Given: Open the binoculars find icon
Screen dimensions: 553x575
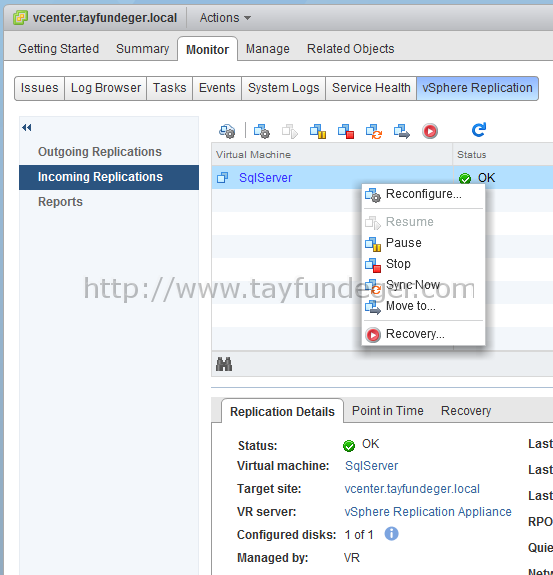Looking at the screenshot, I should 224,364.
